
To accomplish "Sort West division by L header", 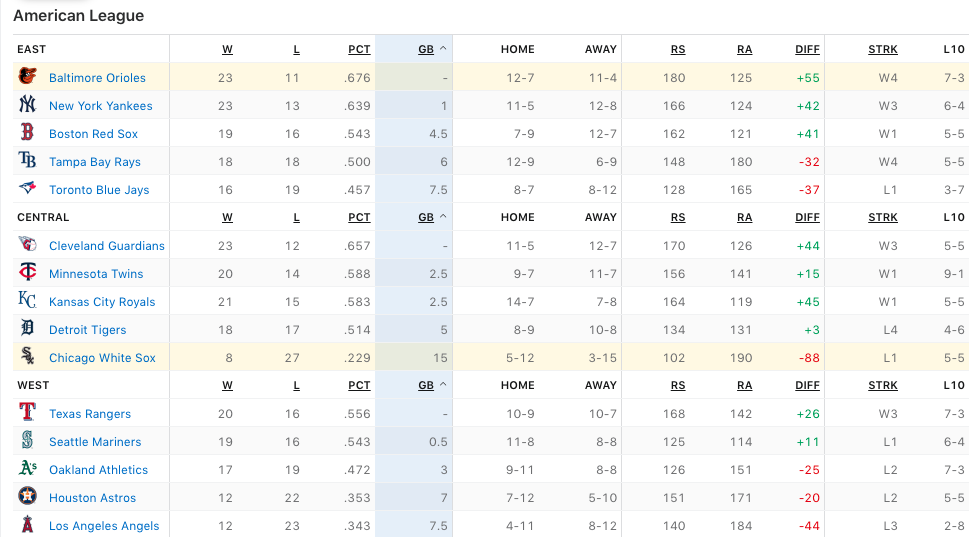I will coord(296,385).
